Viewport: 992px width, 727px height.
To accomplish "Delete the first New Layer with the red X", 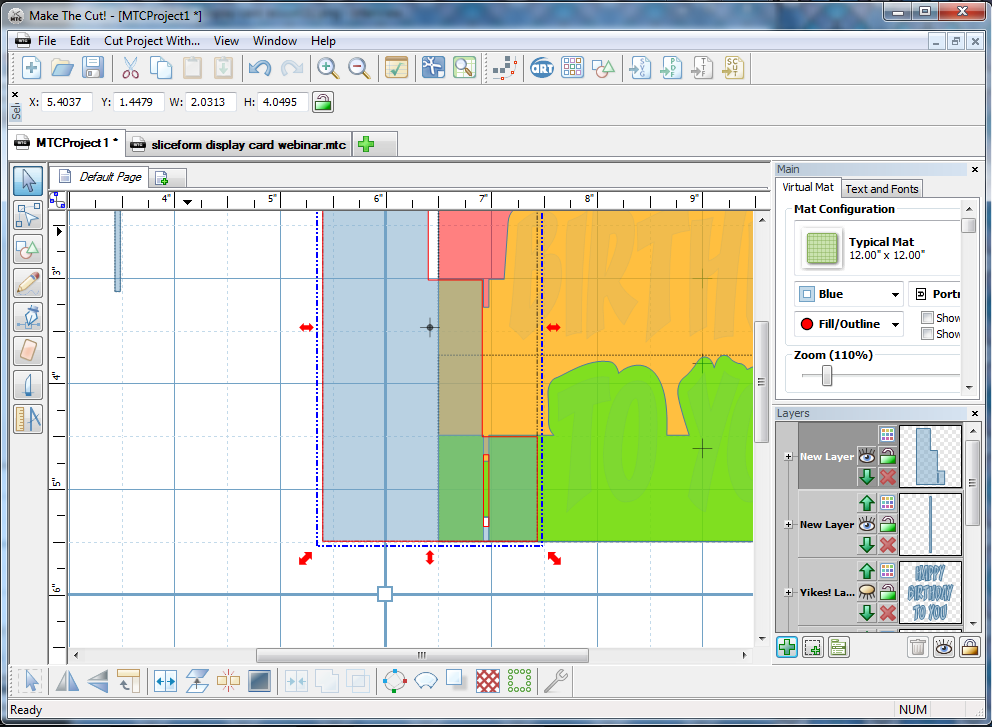I will pos(888,477).
